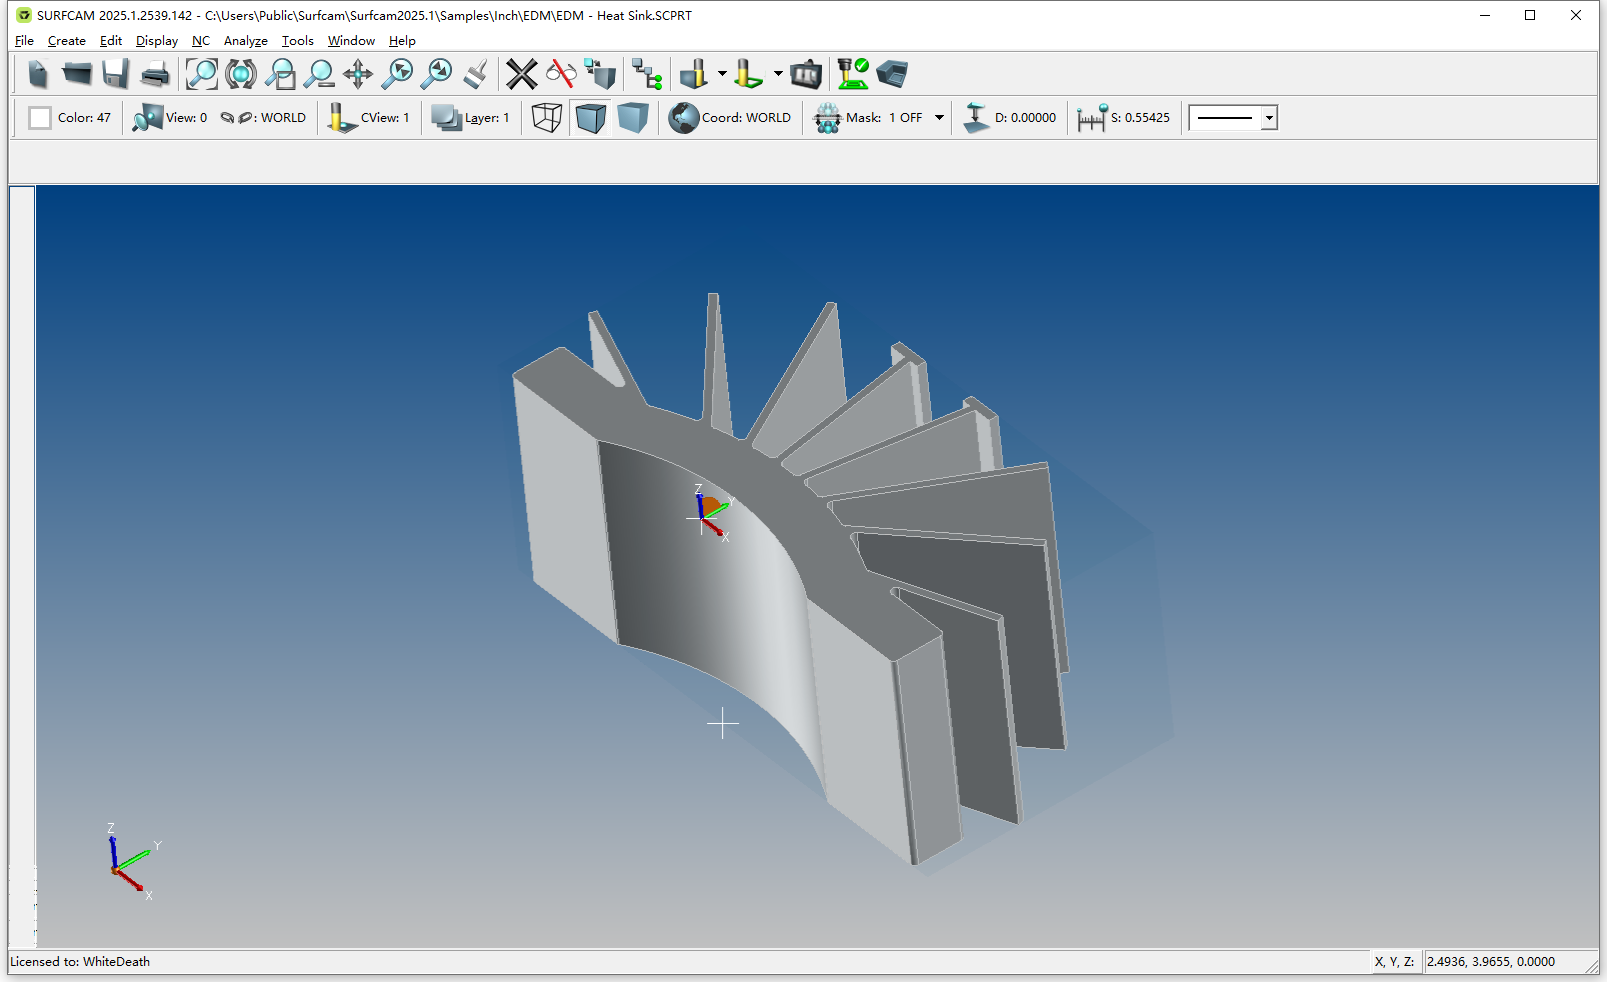Click the Rotate view icon

(x=241, y=74)
